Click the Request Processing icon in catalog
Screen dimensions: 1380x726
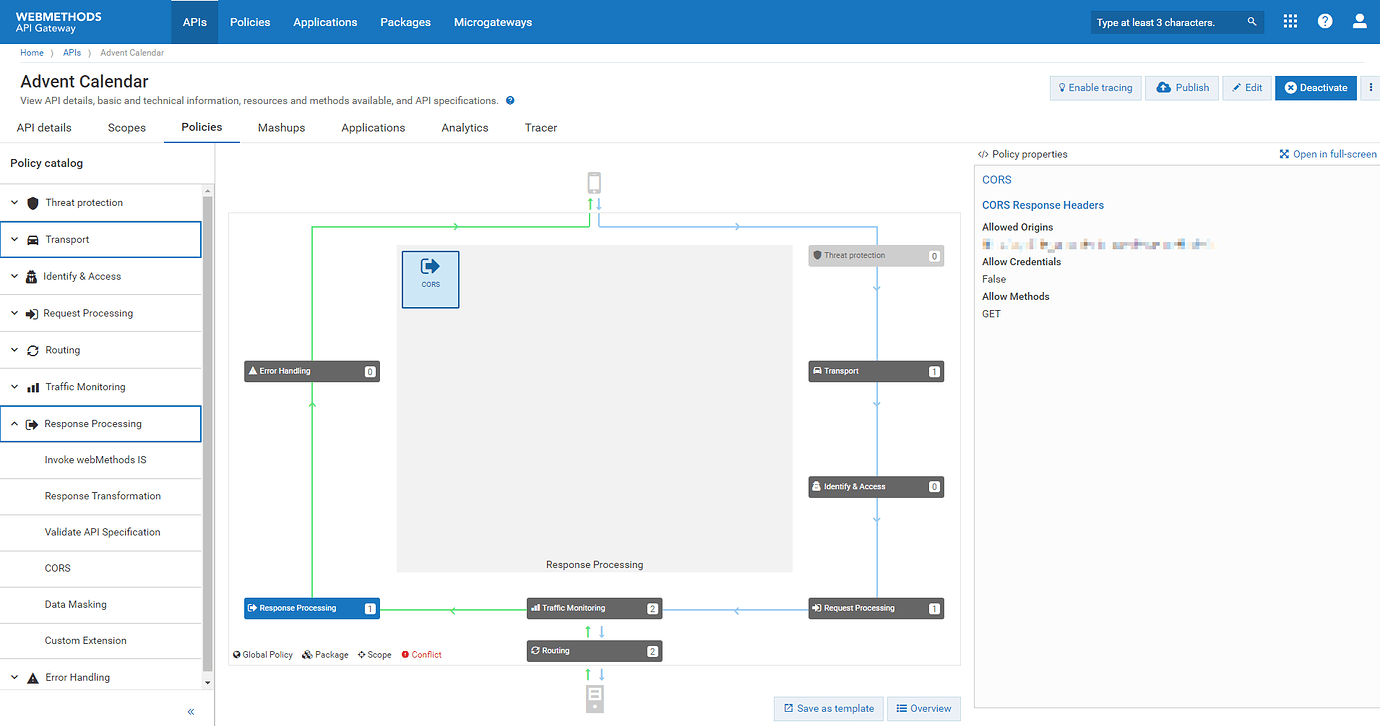pyautogui.click(x=32, y=314)
